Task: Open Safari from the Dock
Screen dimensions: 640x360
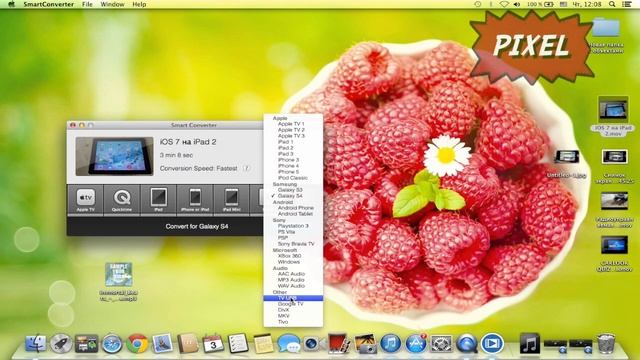Action: 112,343
